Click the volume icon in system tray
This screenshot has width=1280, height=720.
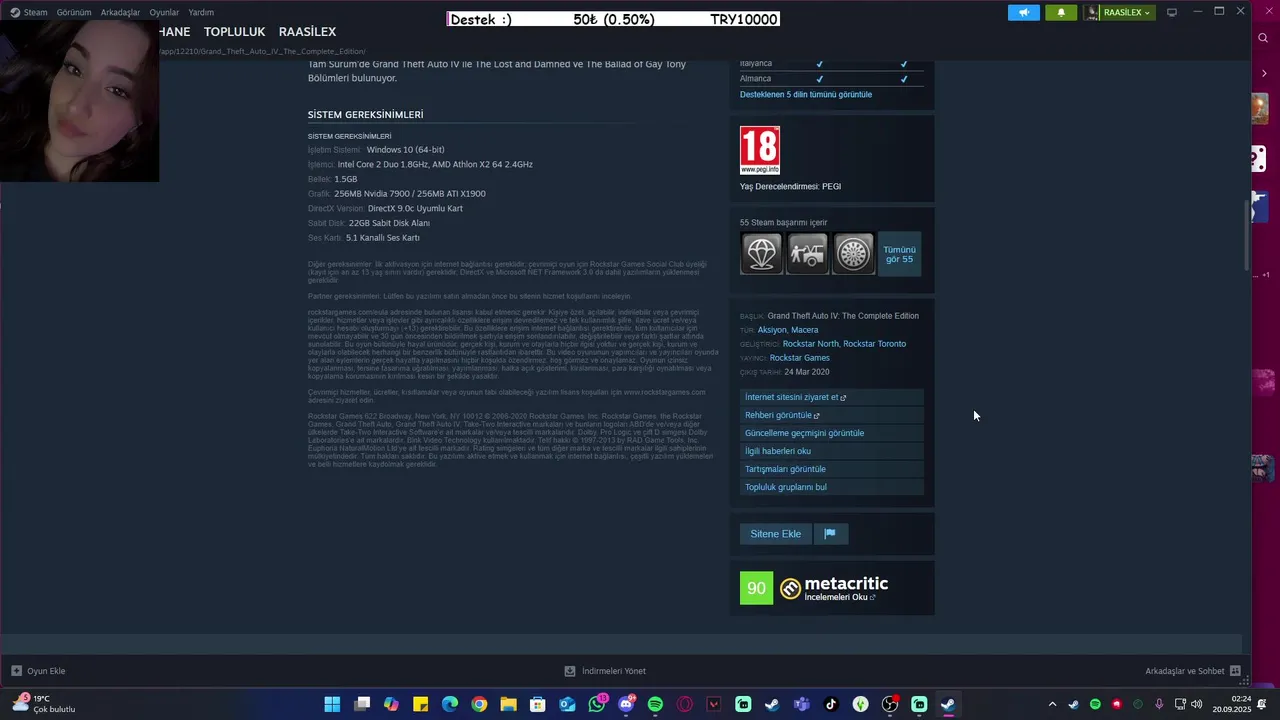[x=1197, y=704]
